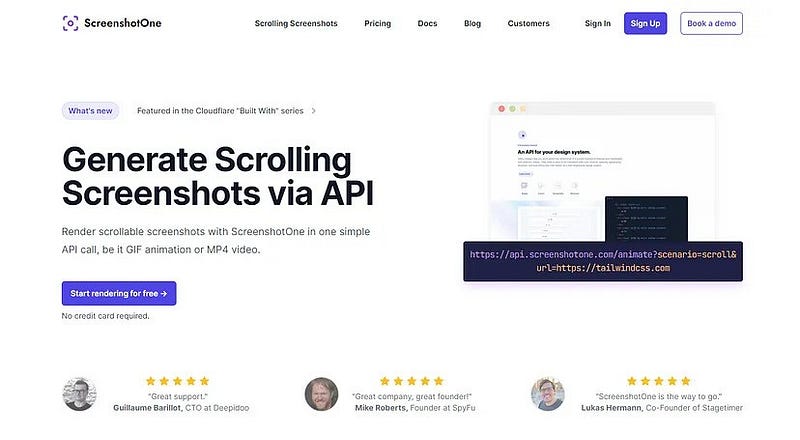This screenshot has width=800, height=440.
Task: Click the Sign In link
Action: click(597, 23)
